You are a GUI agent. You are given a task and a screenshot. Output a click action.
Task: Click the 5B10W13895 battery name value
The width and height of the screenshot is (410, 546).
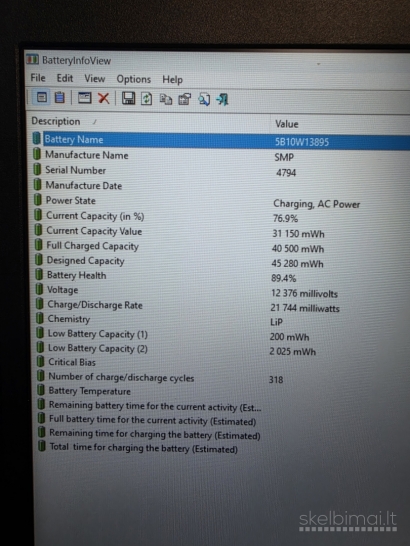pos(302,142)
